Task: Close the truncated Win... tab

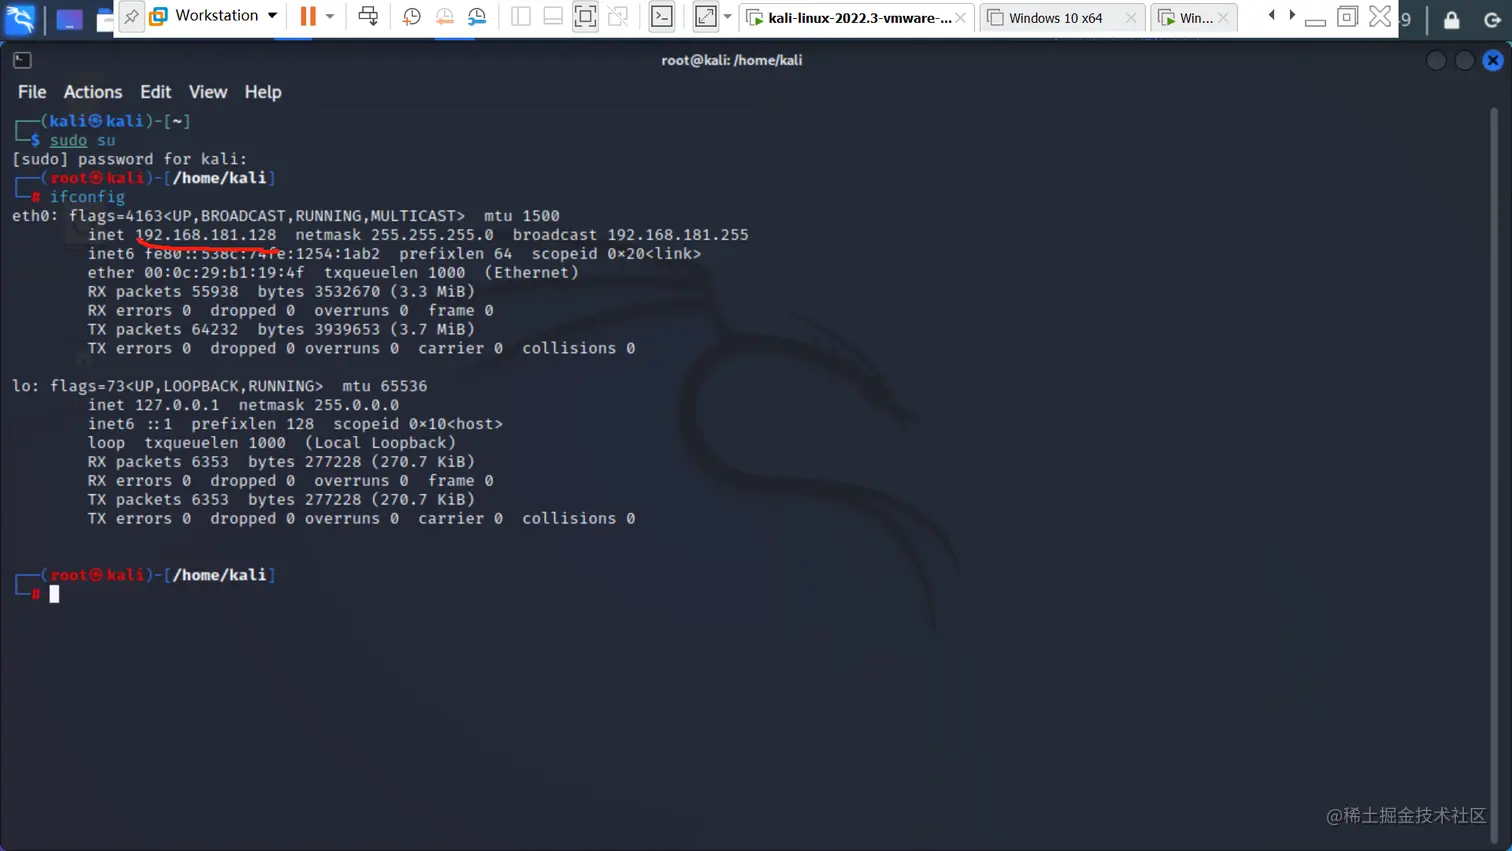Action: pyautogui.click(x=1223, y=18)
